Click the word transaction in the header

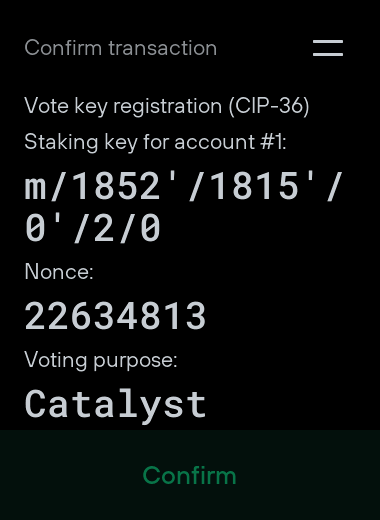[x=162, y=48]
